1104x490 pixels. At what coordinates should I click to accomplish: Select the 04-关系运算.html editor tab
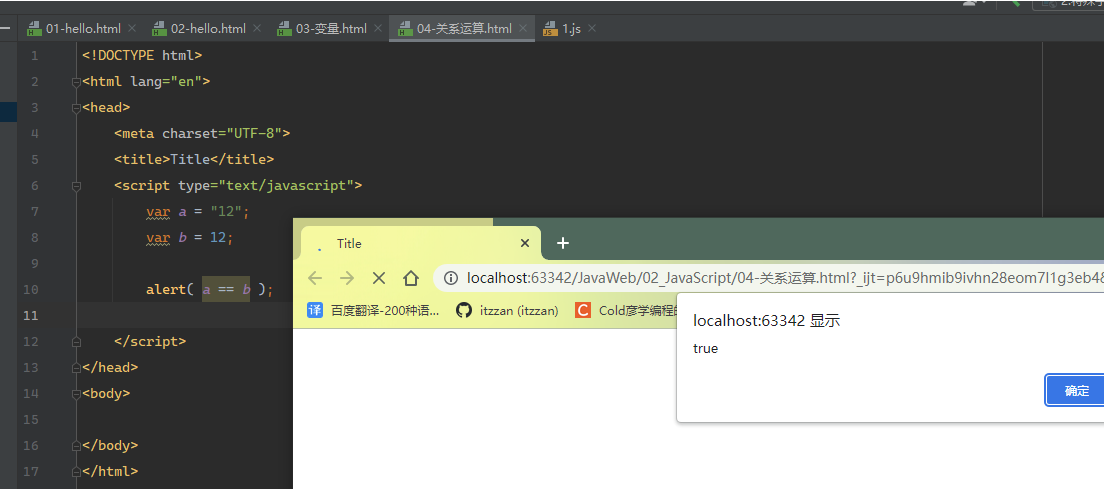click(464, 29)
